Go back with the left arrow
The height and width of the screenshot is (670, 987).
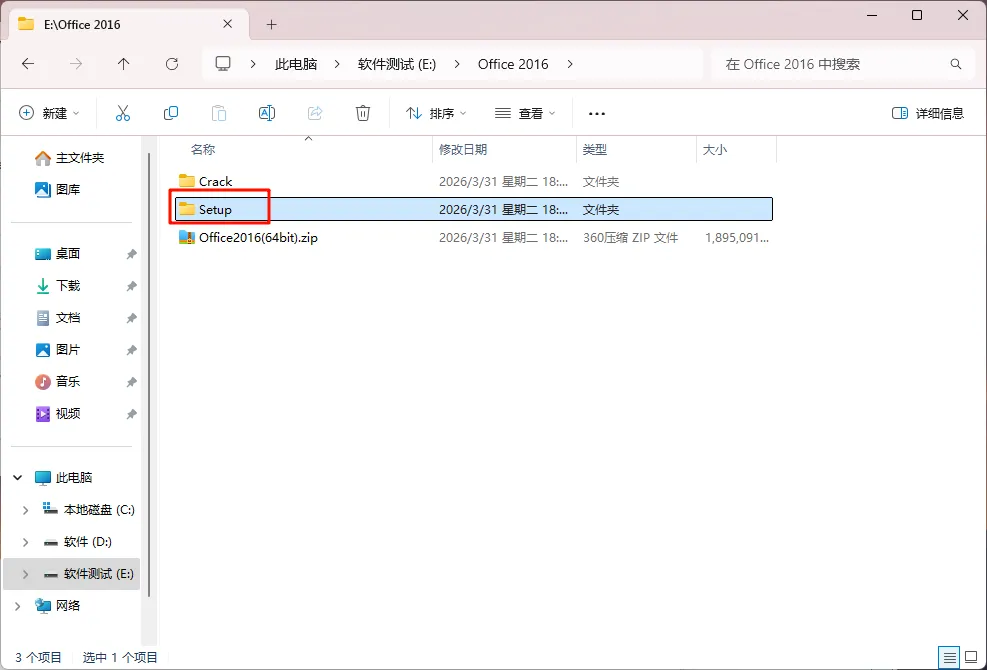click(x=28, y=64)
